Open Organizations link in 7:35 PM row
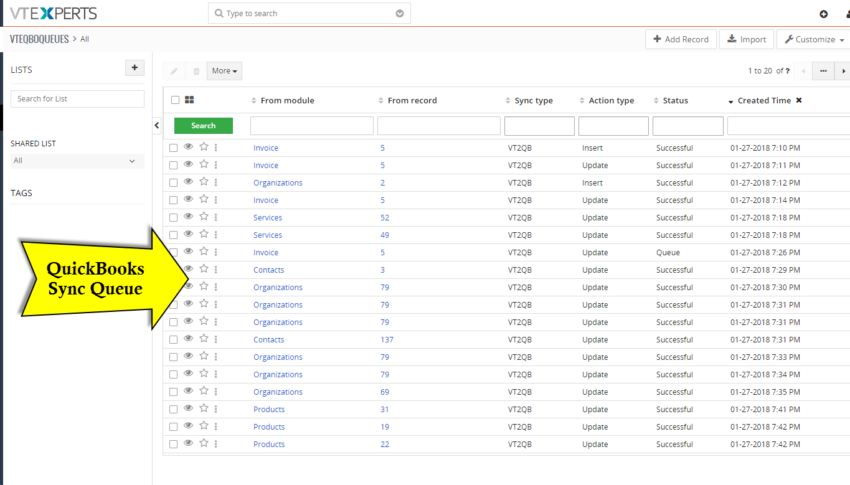 click(x=278, y=392)
